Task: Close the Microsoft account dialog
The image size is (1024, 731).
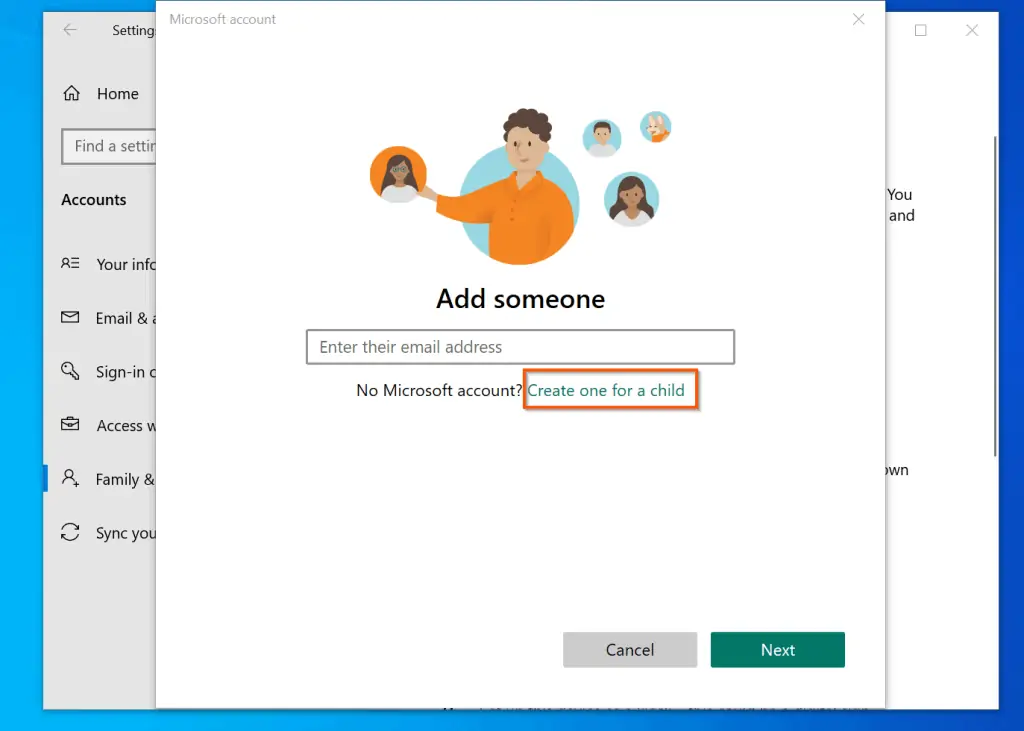Action: [858, 19]
